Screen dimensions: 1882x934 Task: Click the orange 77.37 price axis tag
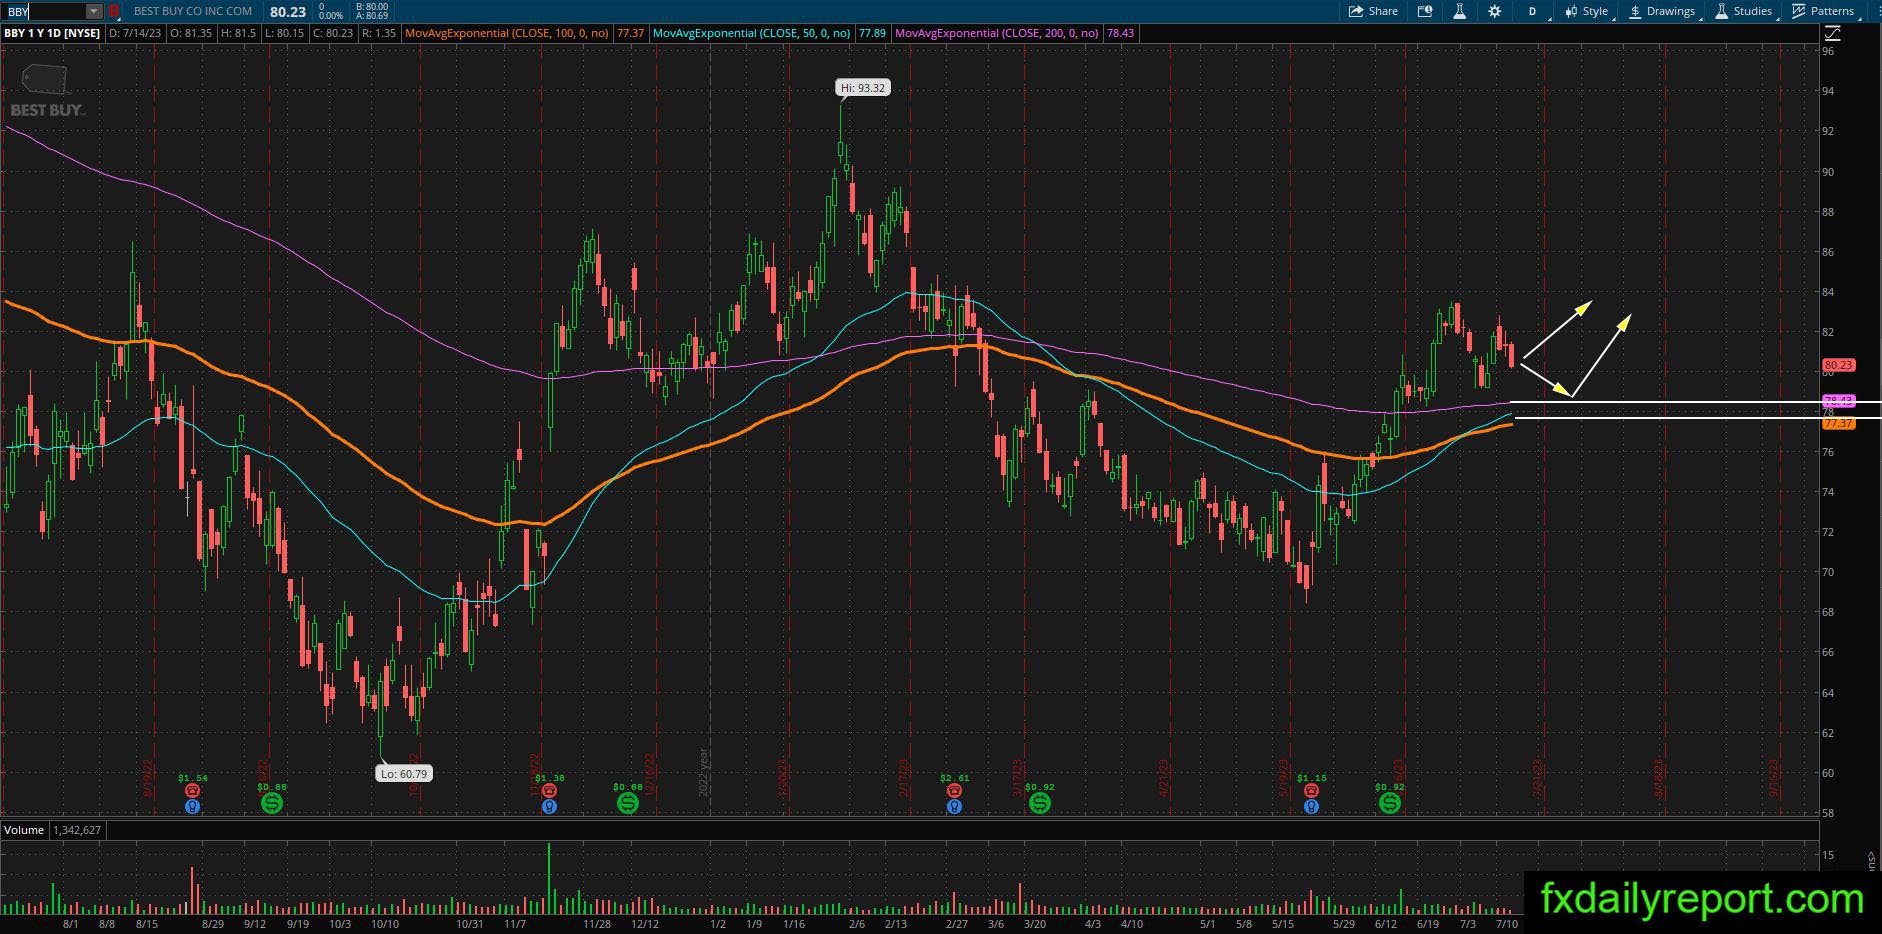pyautogui.click(x=1839, y=424)
